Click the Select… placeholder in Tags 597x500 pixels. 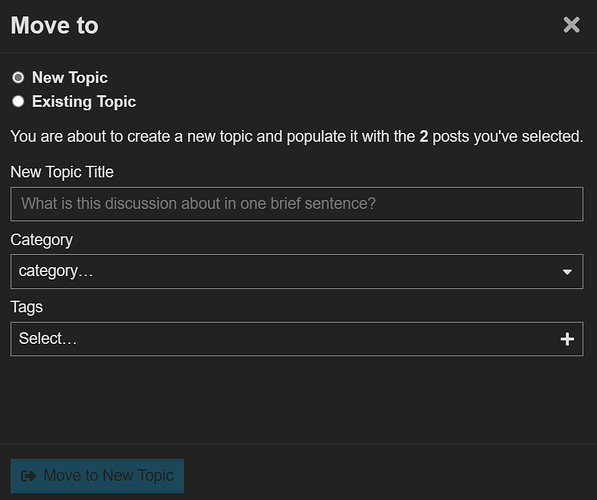[x=48, y=339]
